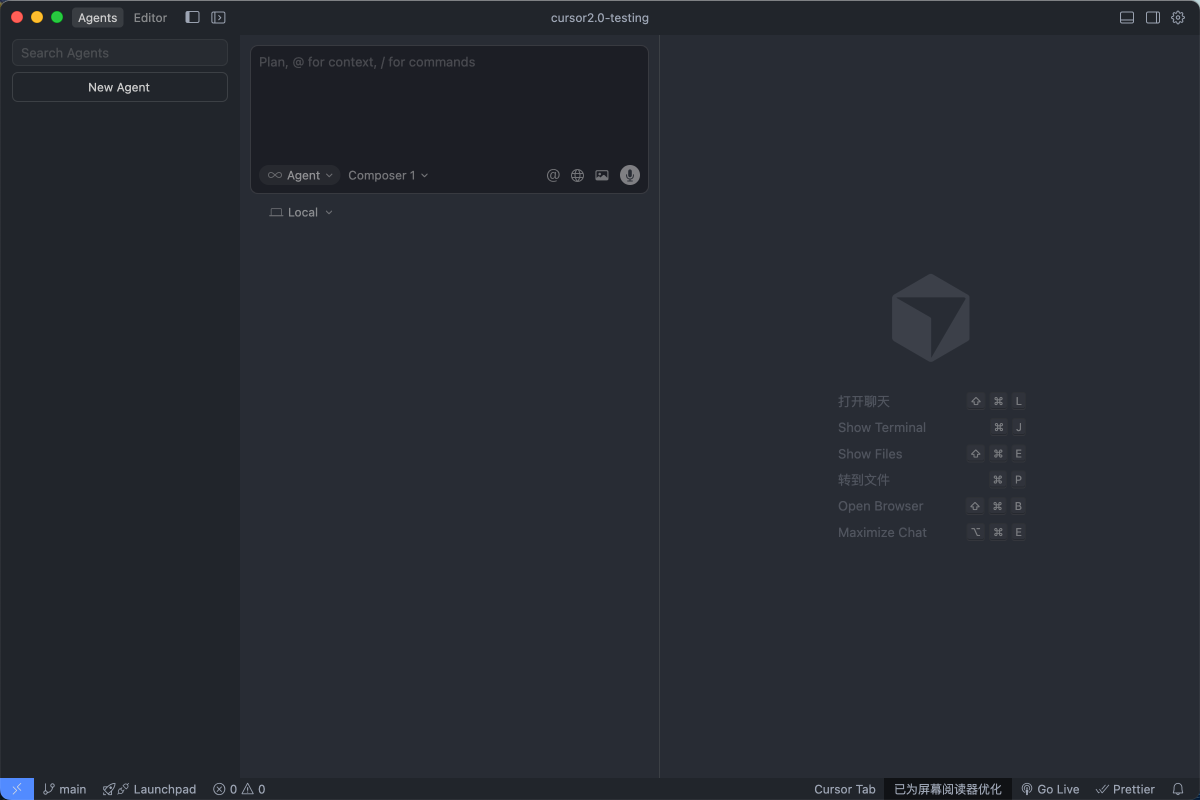Click the notifications bell in status bar
Image resolution: width=1200 pixels, height=800 pixels.
point(1178,789)
